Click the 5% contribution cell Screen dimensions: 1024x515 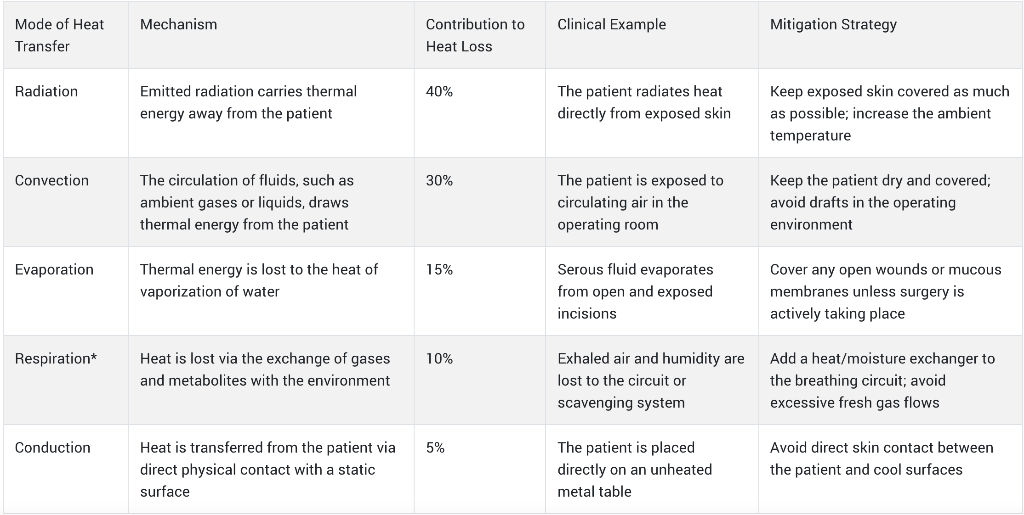(x=435, y=447)
